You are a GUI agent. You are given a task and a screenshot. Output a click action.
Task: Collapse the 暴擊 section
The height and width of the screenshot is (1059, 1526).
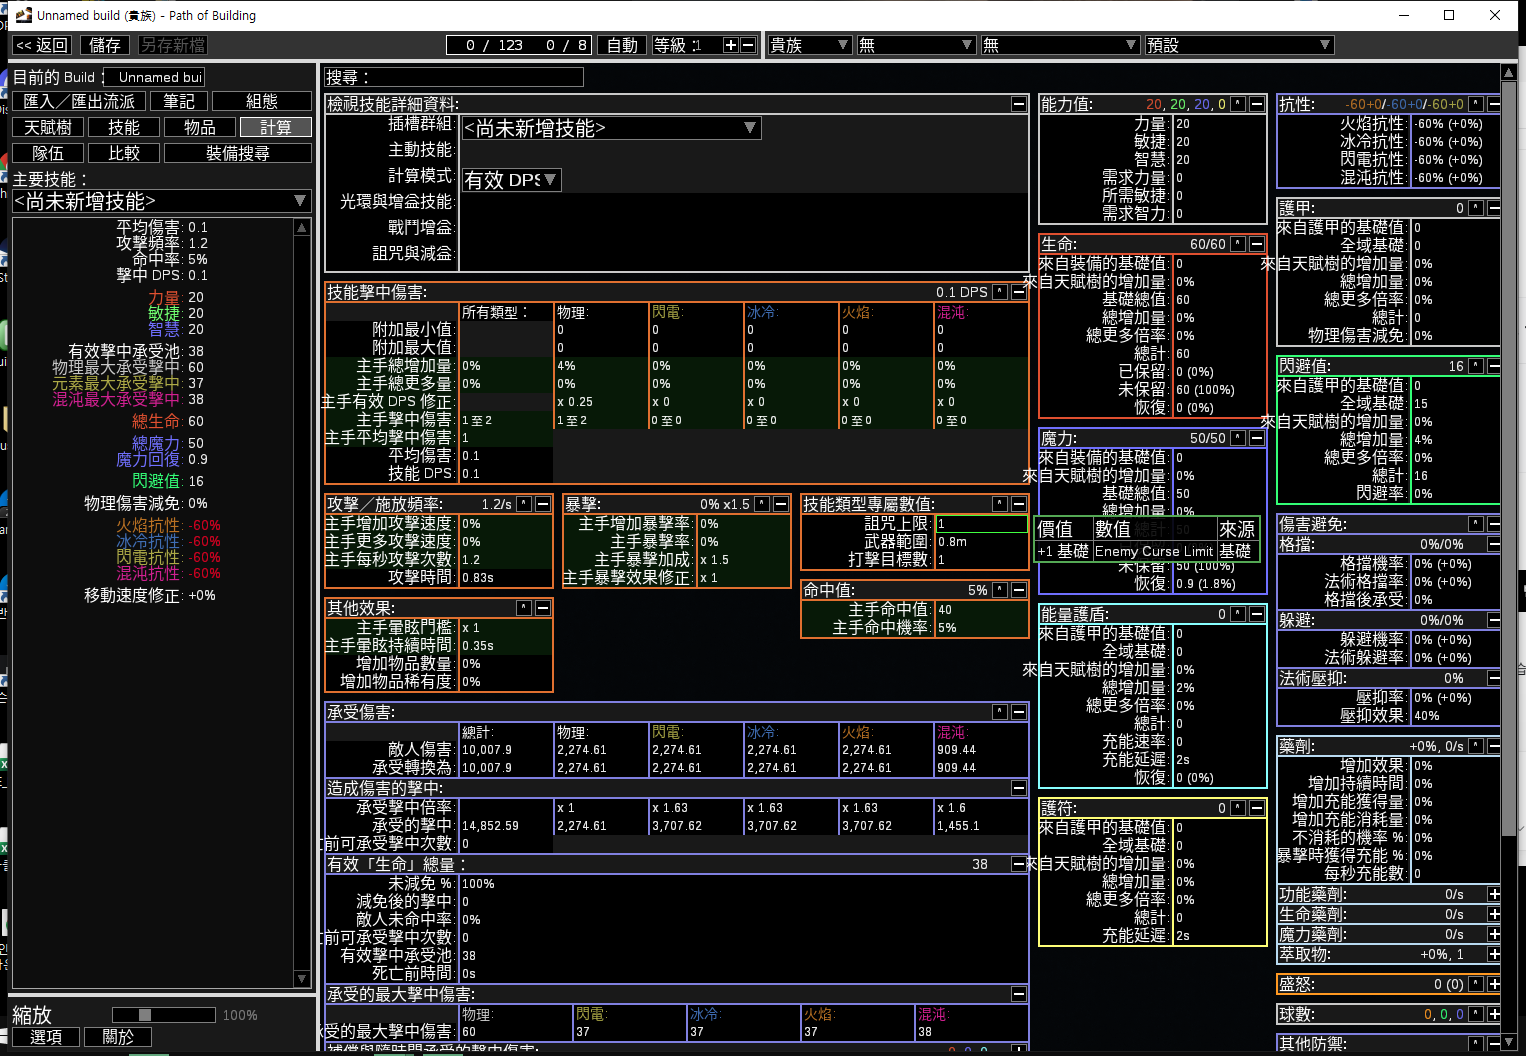[780, 504]
